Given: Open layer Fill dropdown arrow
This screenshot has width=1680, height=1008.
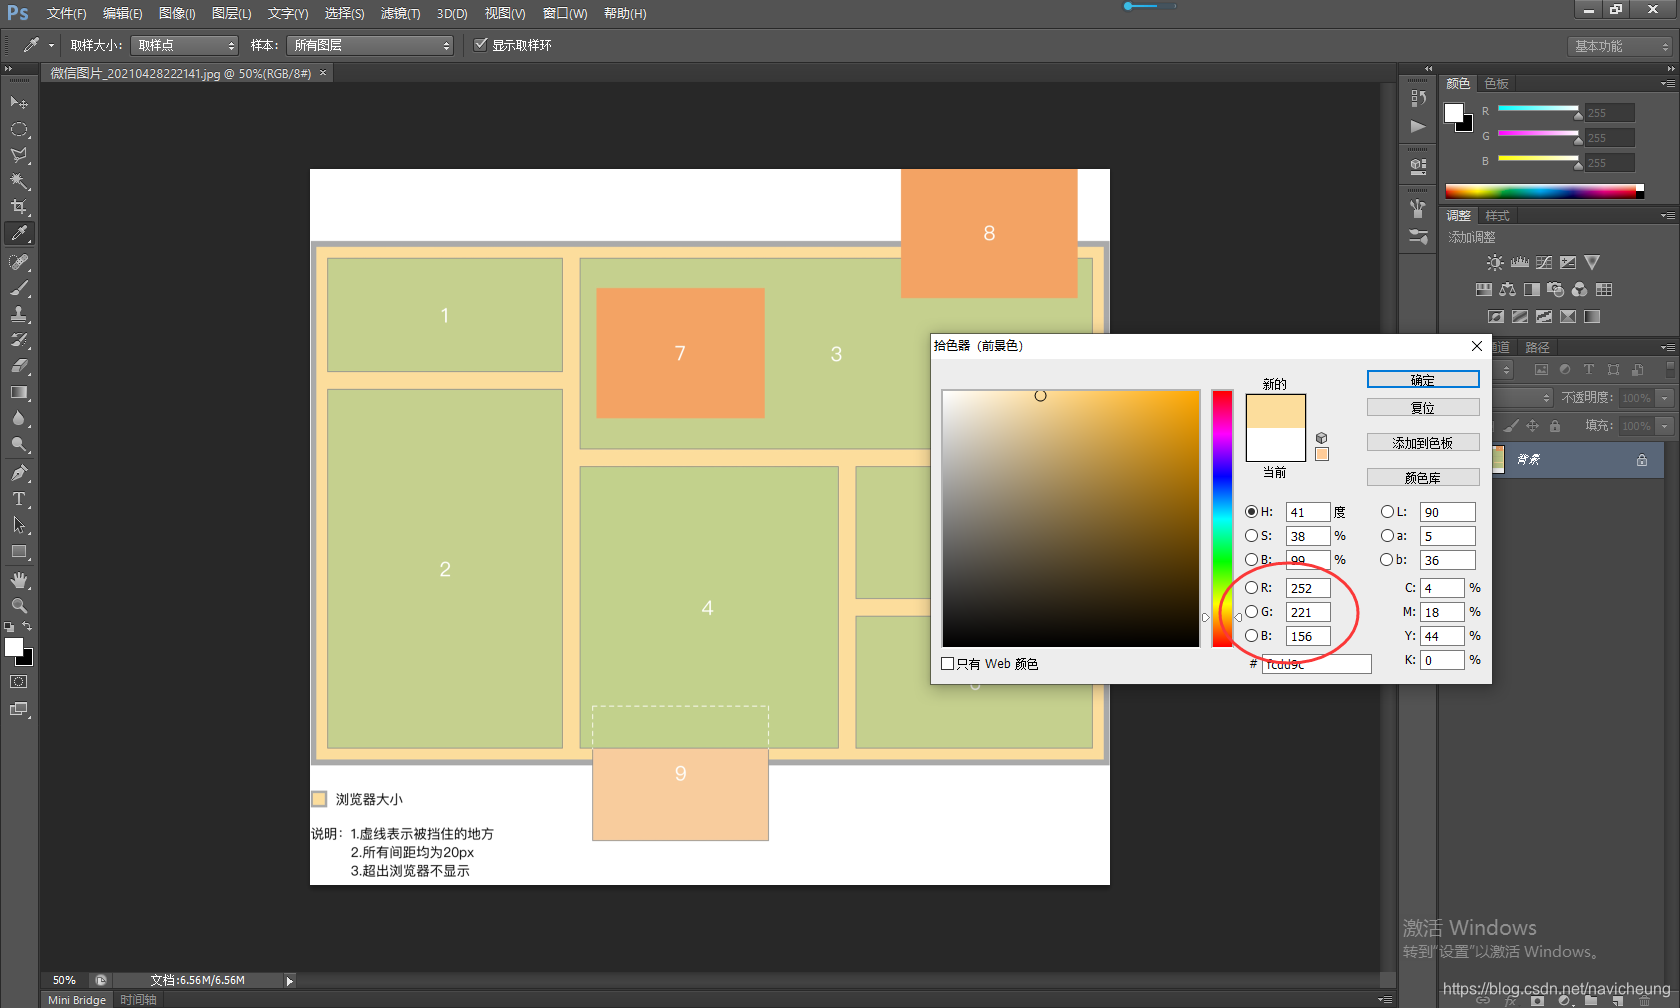Looking at the screenshot, I should 1665,425.
